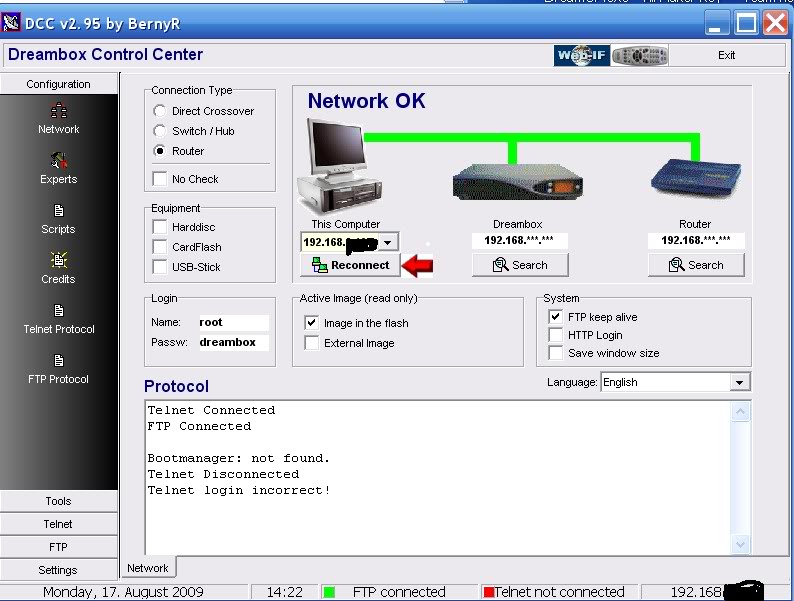Screen dimensions: 794x601
Task: Click protocol log scroll down arrow
Action: pyautogui.click(x=740, y=545)
